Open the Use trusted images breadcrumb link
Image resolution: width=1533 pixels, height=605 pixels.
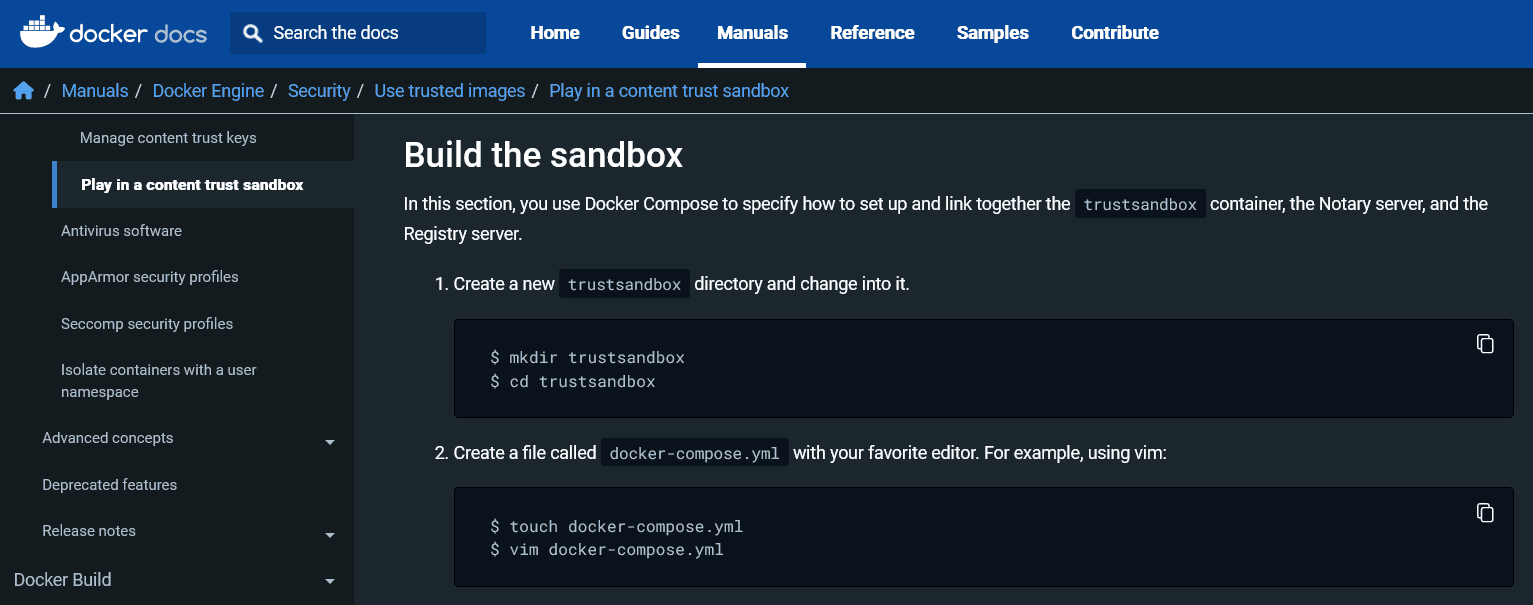[449, 90]
